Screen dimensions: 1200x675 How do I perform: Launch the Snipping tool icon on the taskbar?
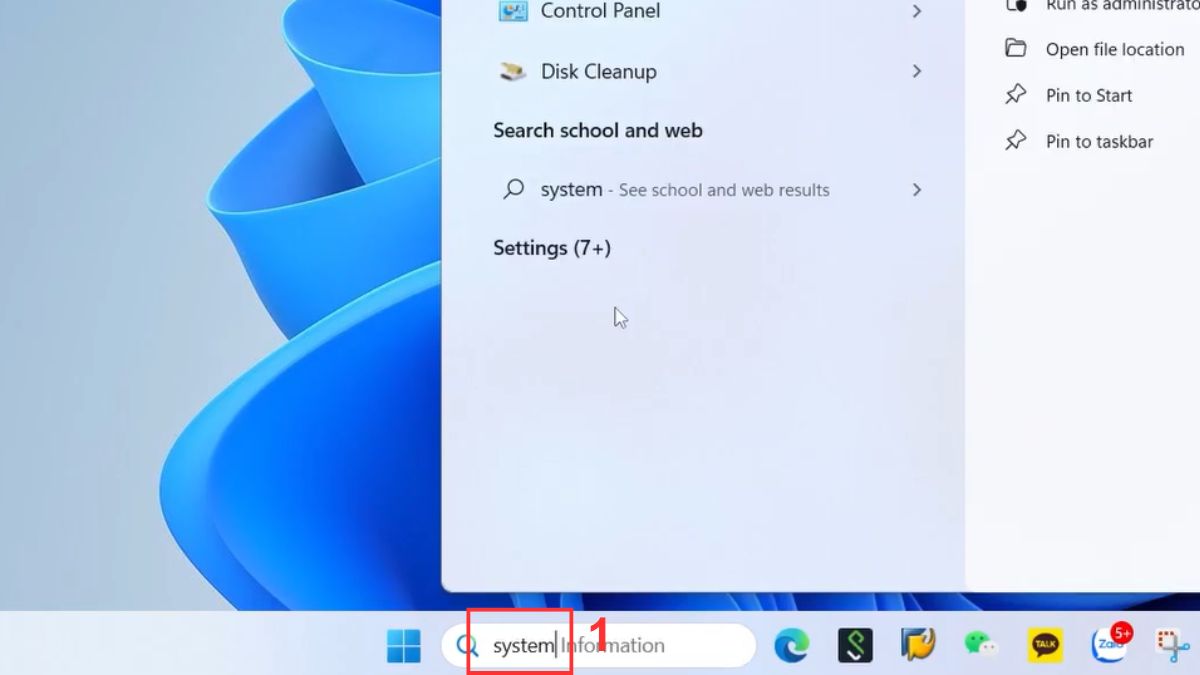click(x=1168, y=645)
